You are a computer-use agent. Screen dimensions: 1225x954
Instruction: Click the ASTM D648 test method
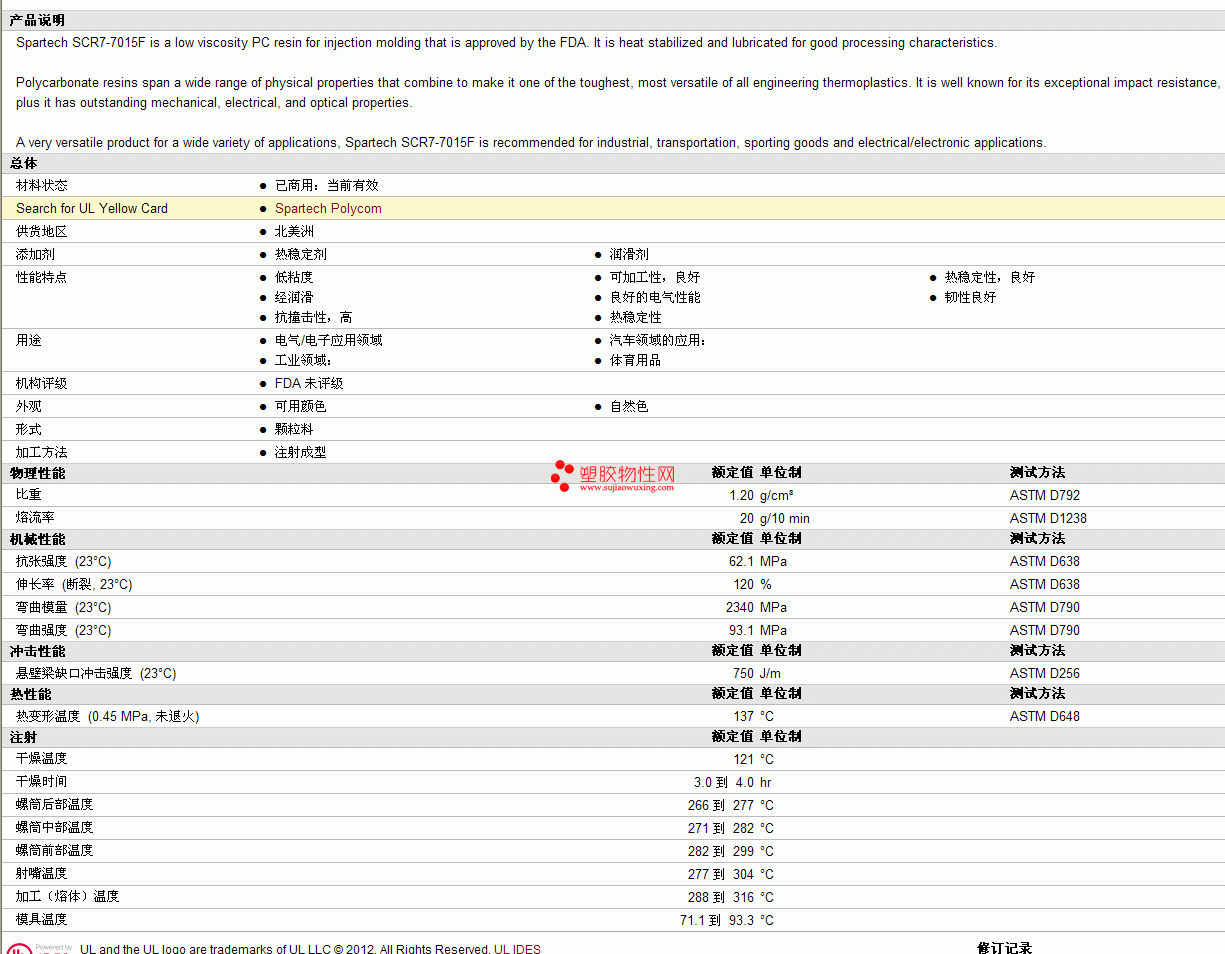1045,716
